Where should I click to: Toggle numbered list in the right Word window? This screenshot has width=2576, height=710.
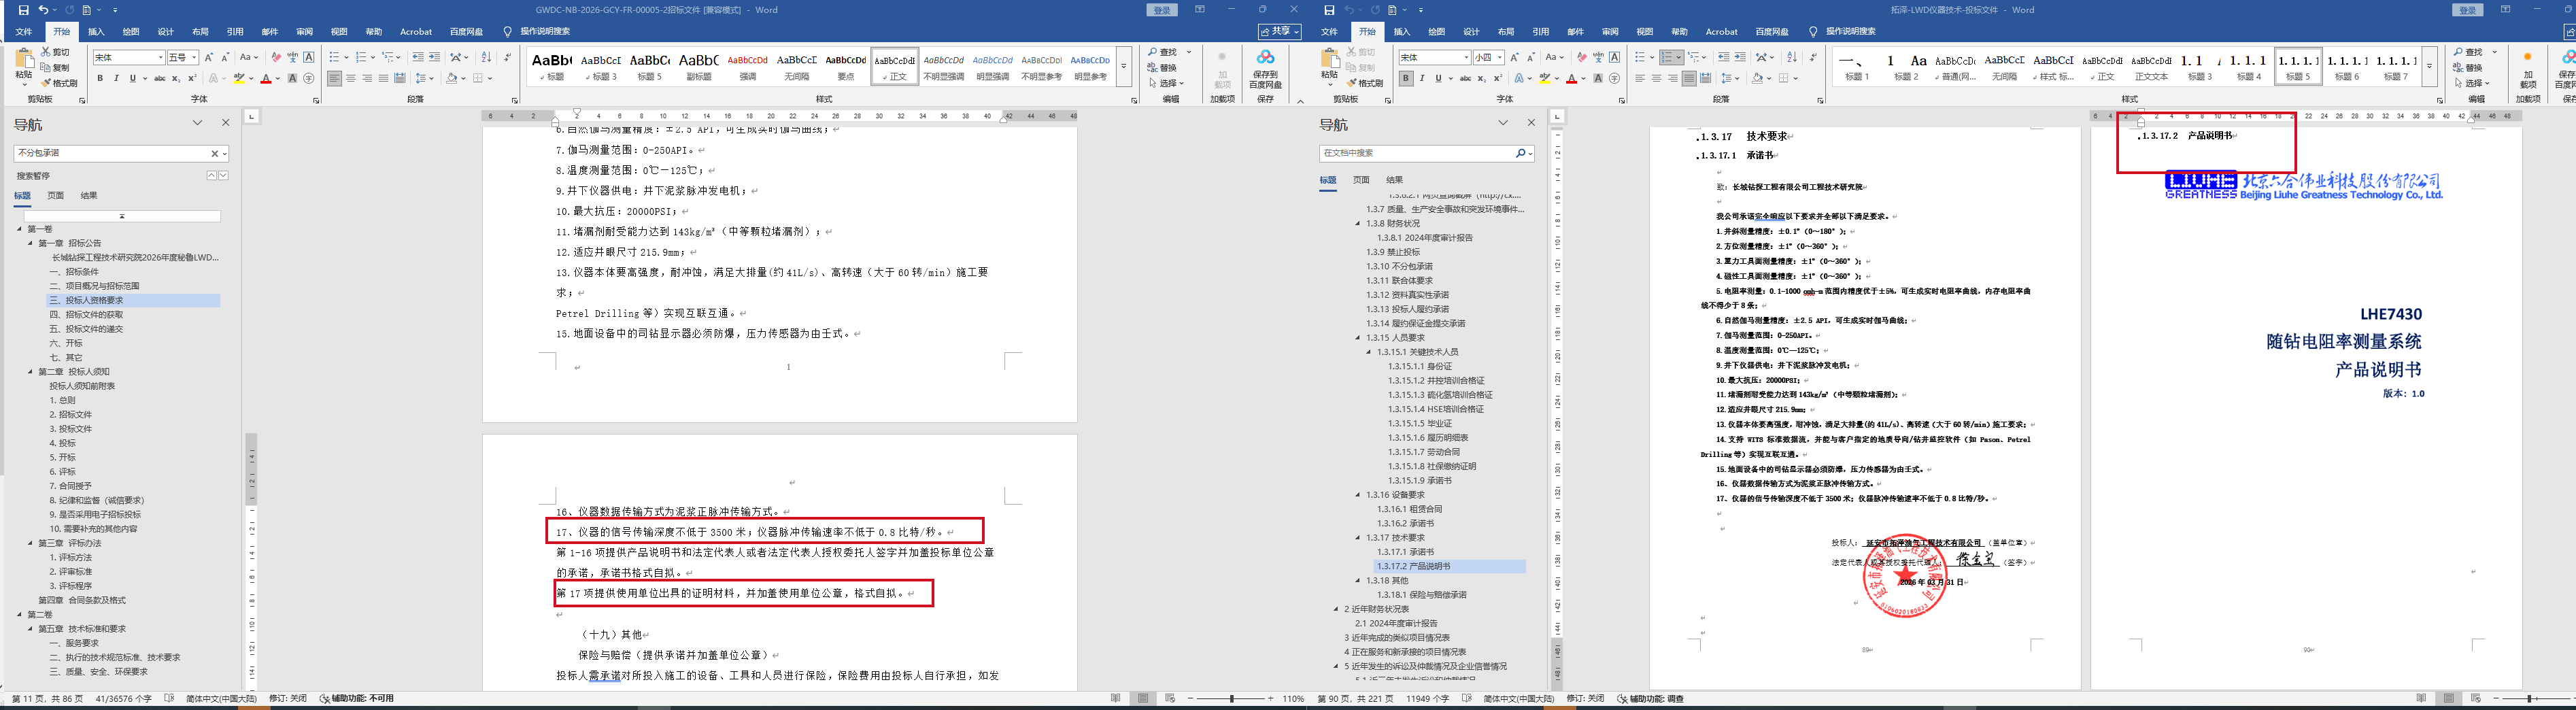click(1667, 57)
